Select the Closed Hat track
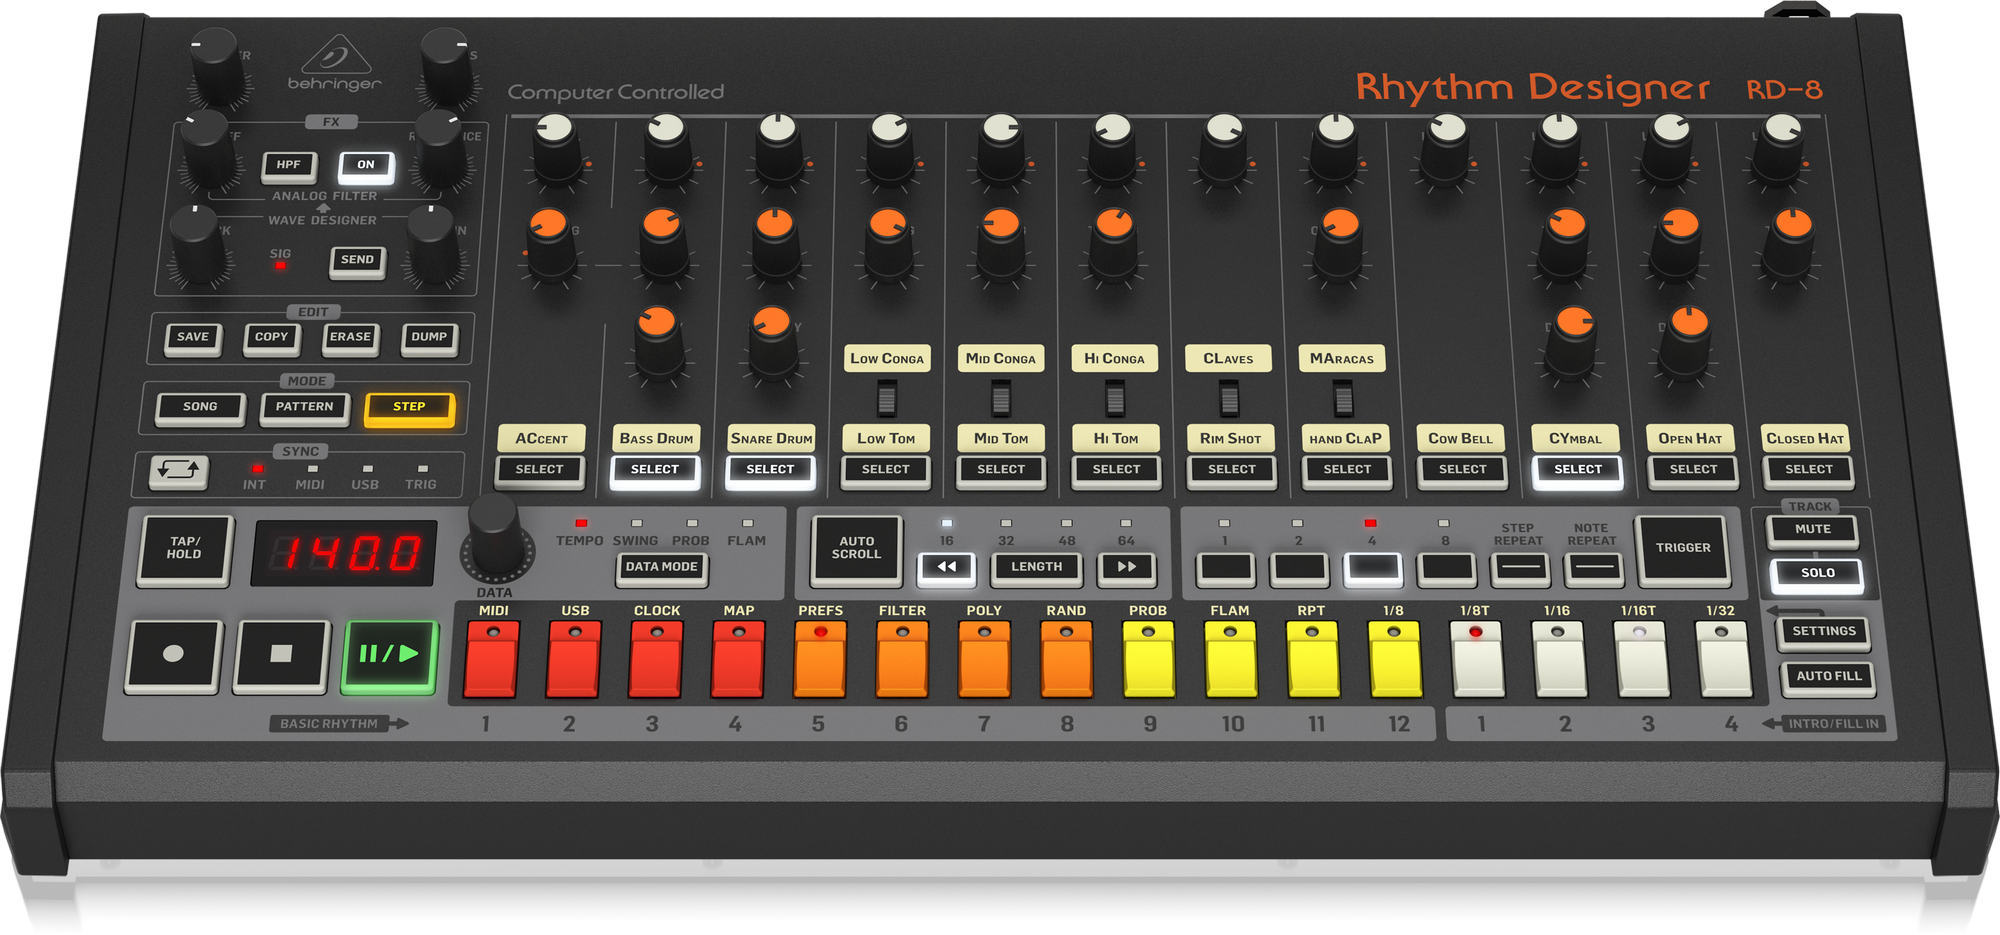The height and width of the screenshot is (935, 2000). tap(1809, 470)
